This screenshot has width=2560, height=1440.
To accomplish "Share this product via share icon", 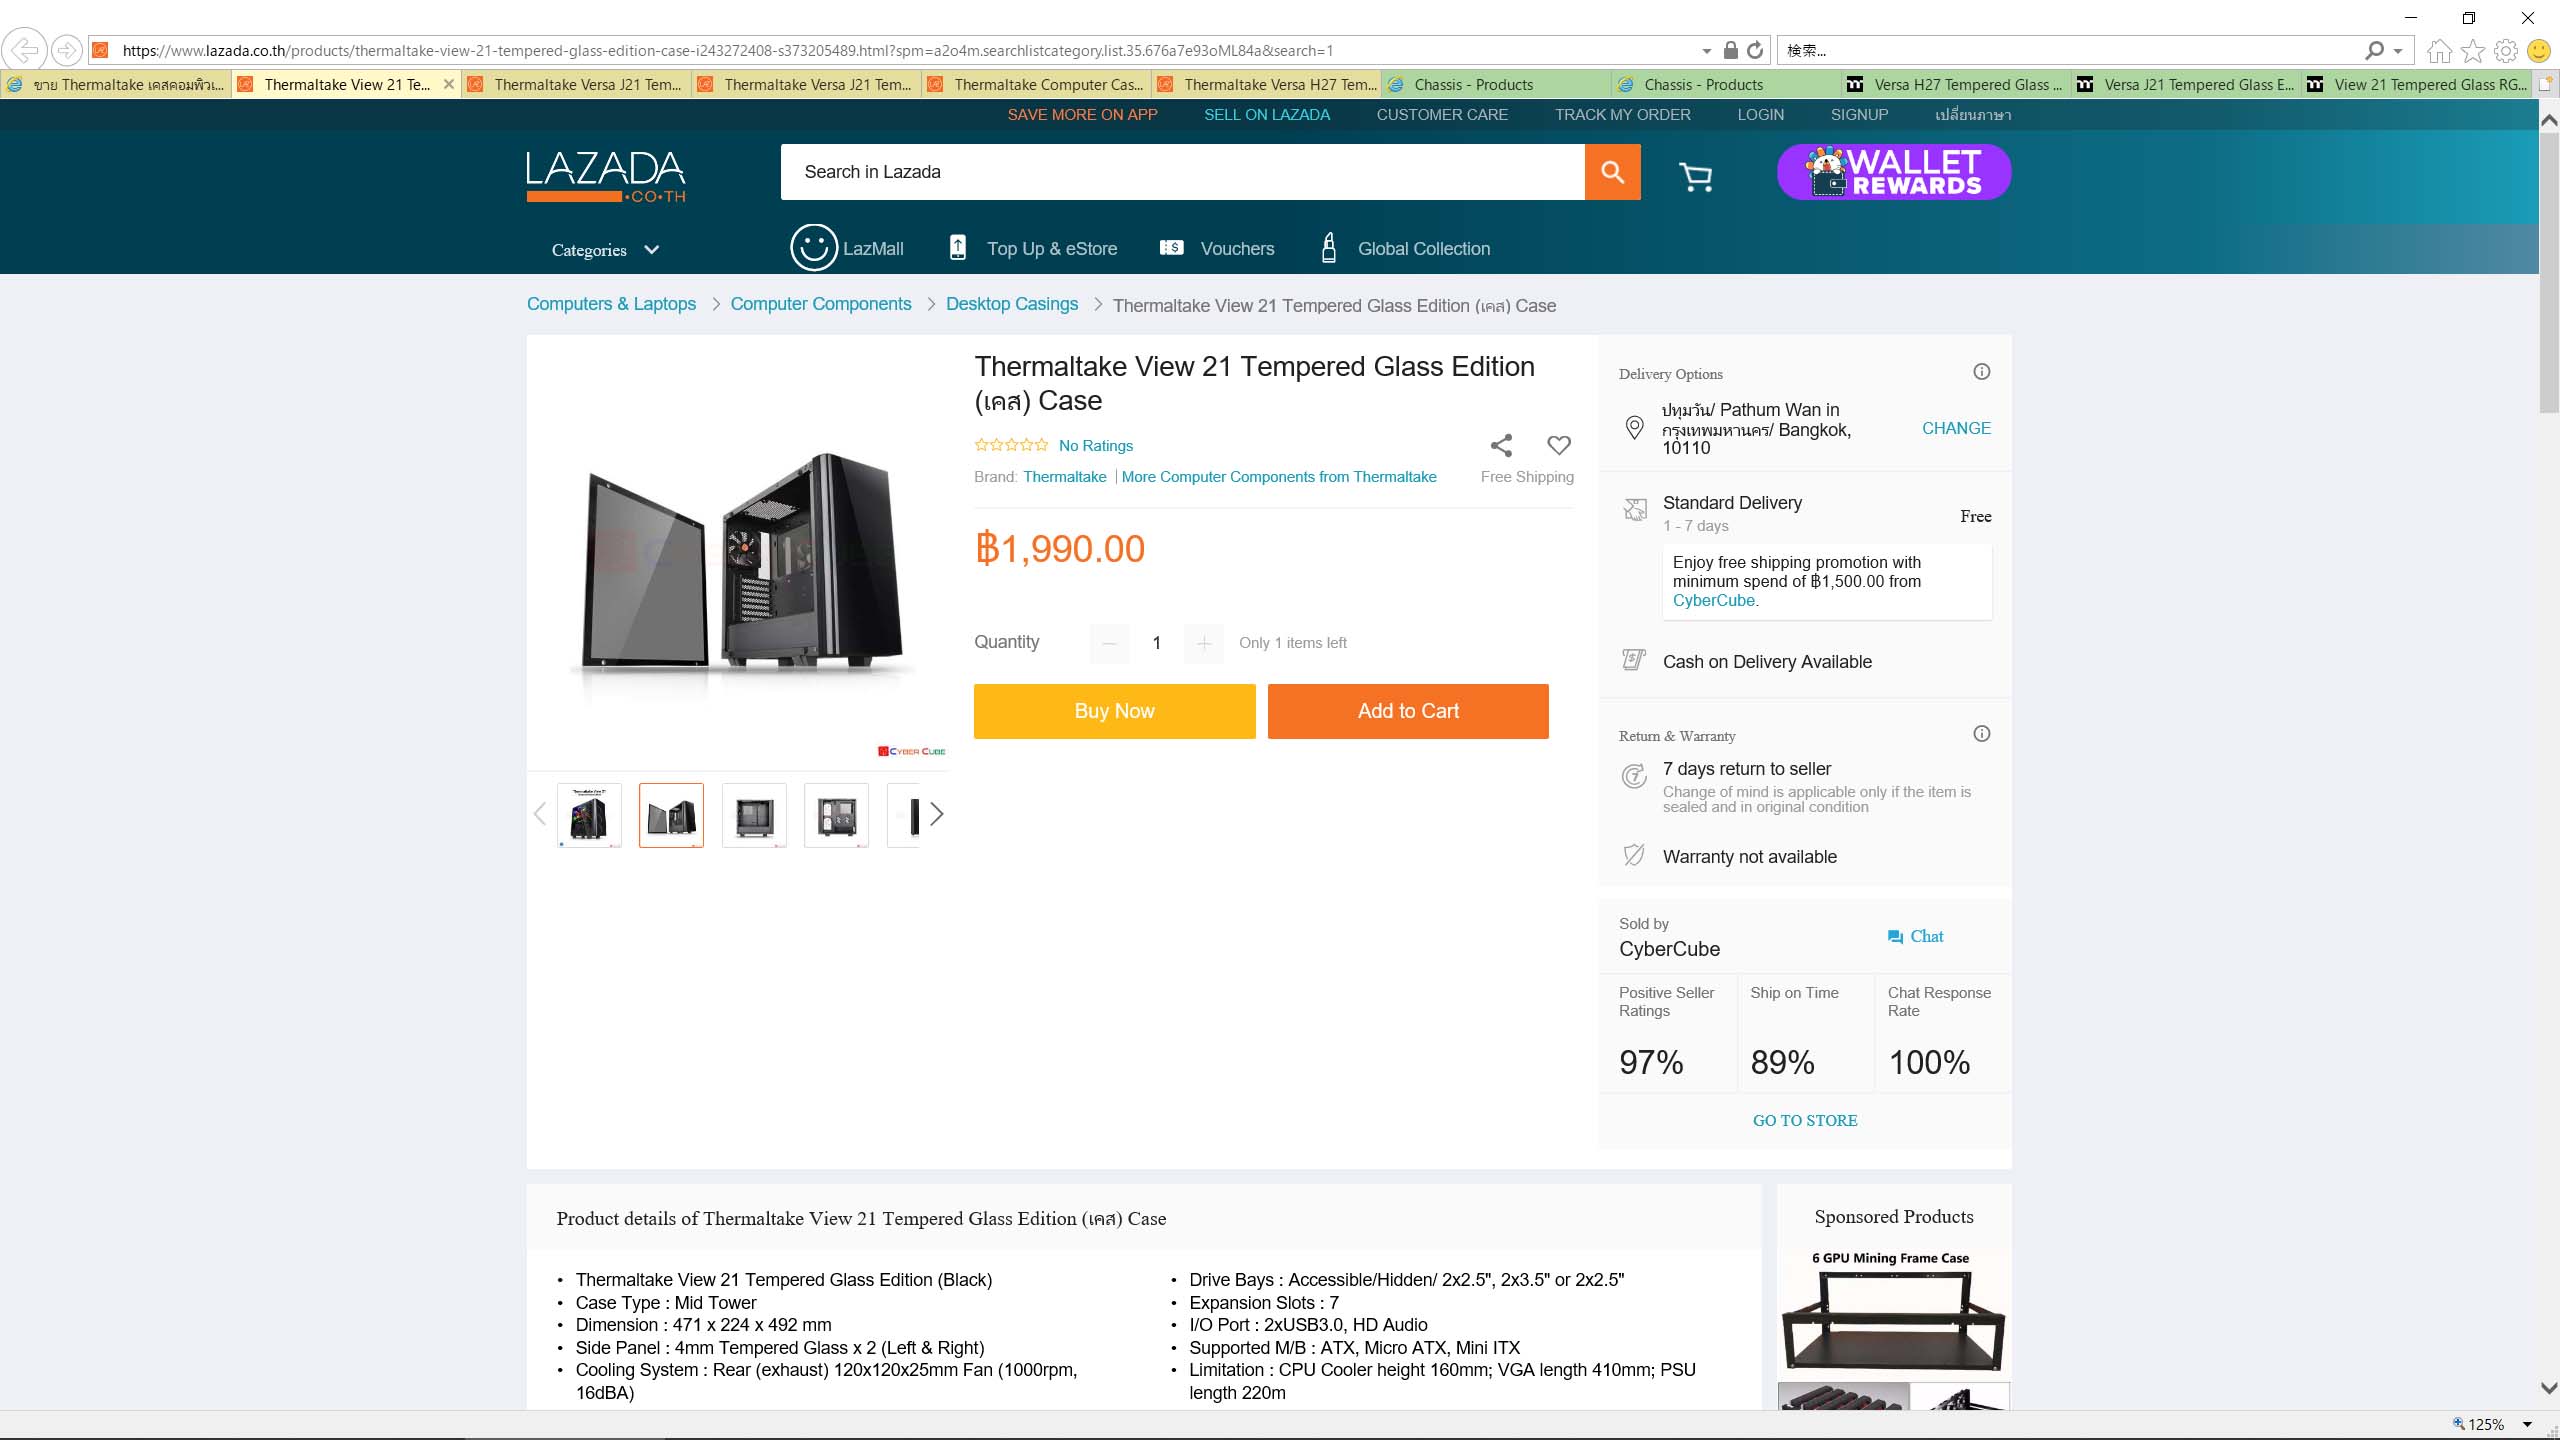I will pyautogui.click(x=1501, y=445).
